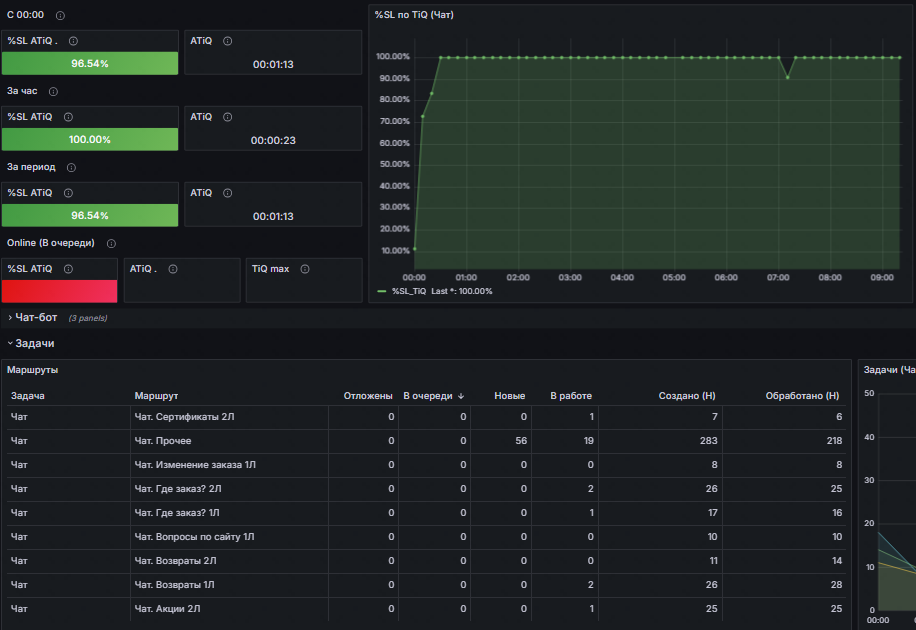Open the %SL по TiQ (Чат) panel title menu

[415, 14]
